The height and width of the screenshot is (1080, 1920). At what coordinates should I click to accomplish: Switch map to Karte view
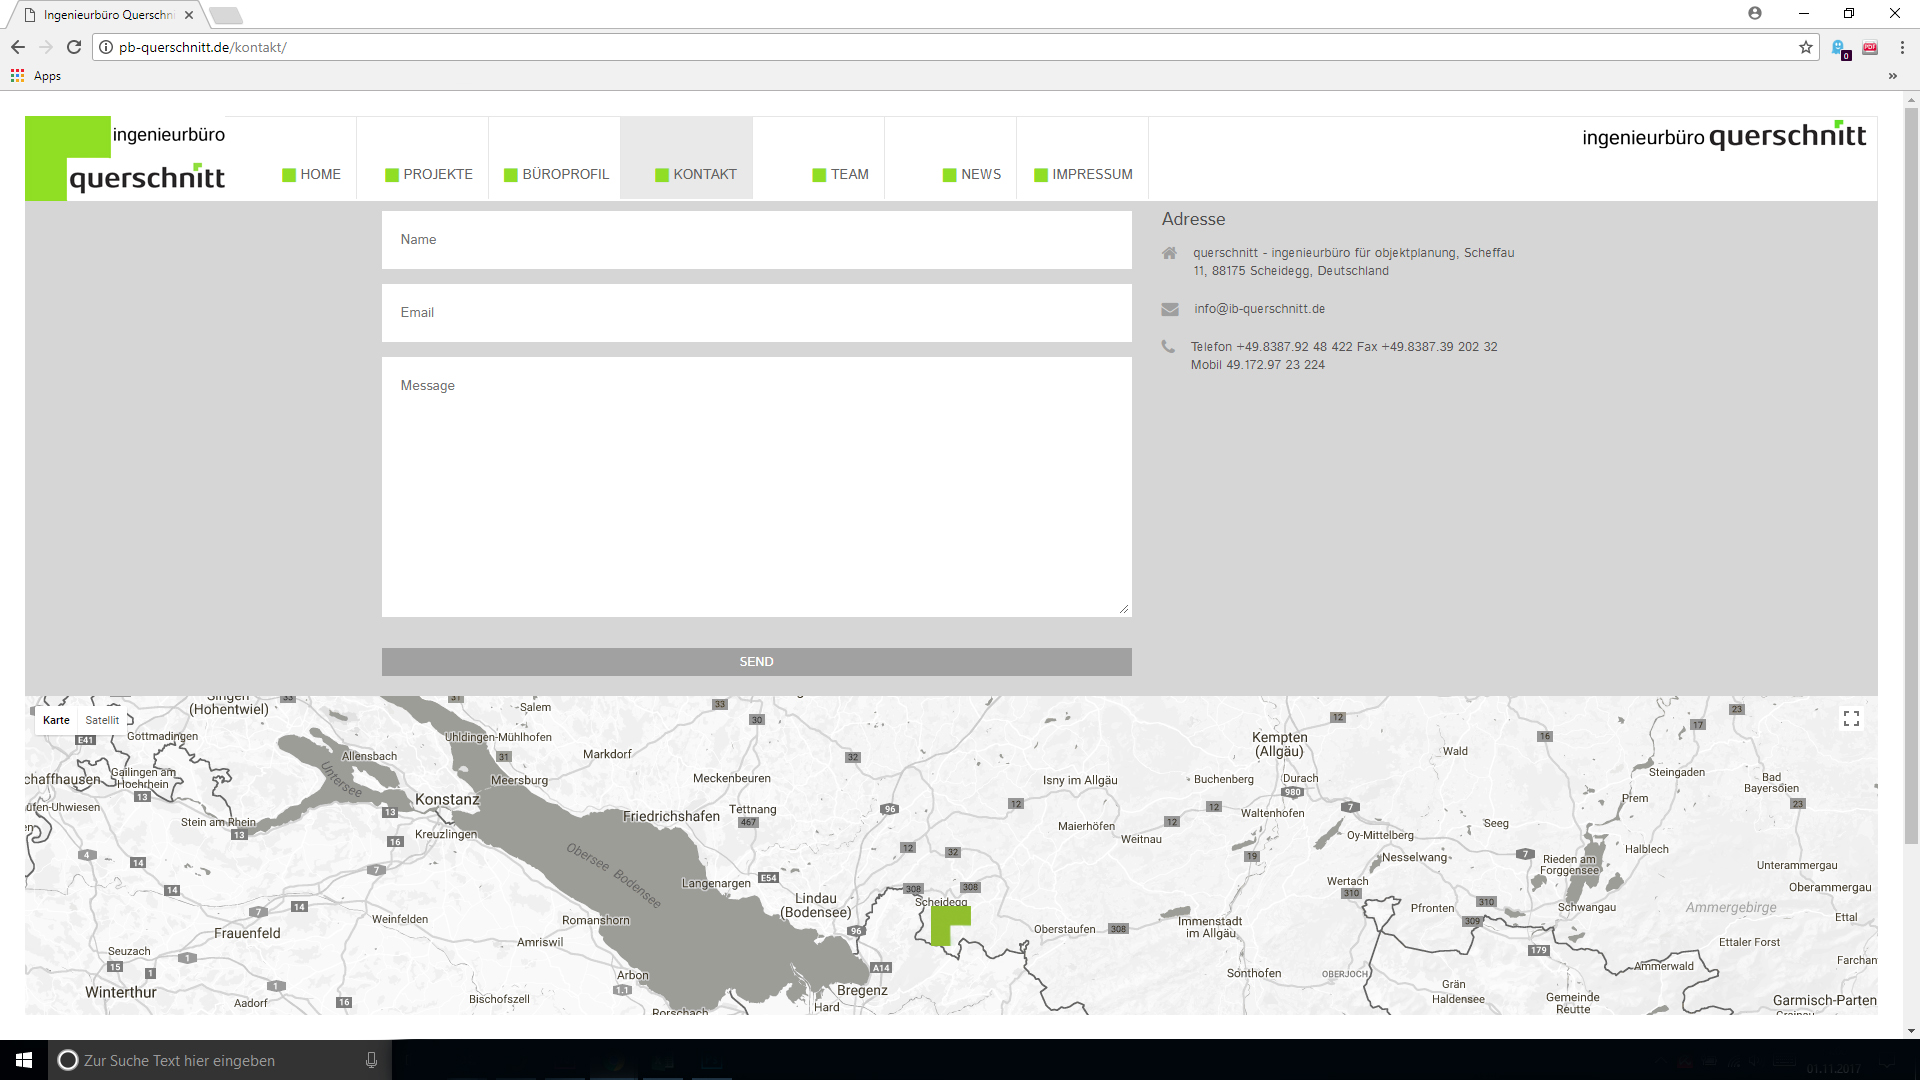pyautogui.click(x=56, y=720)
